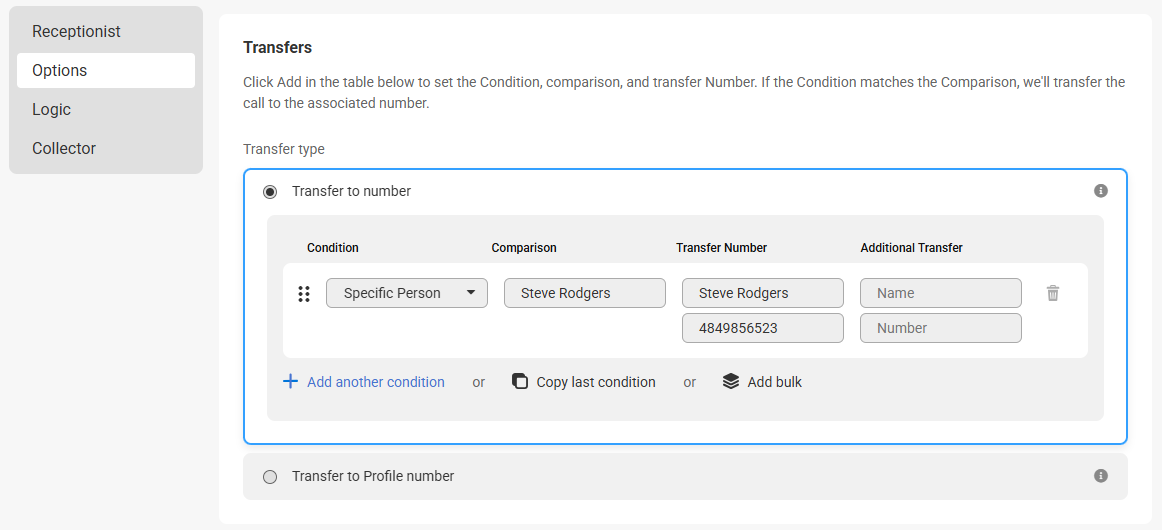Screen dimensions: 1162x530
Task: Click the Comparison field with Steve Rodgers
Action: coord(585,293)
